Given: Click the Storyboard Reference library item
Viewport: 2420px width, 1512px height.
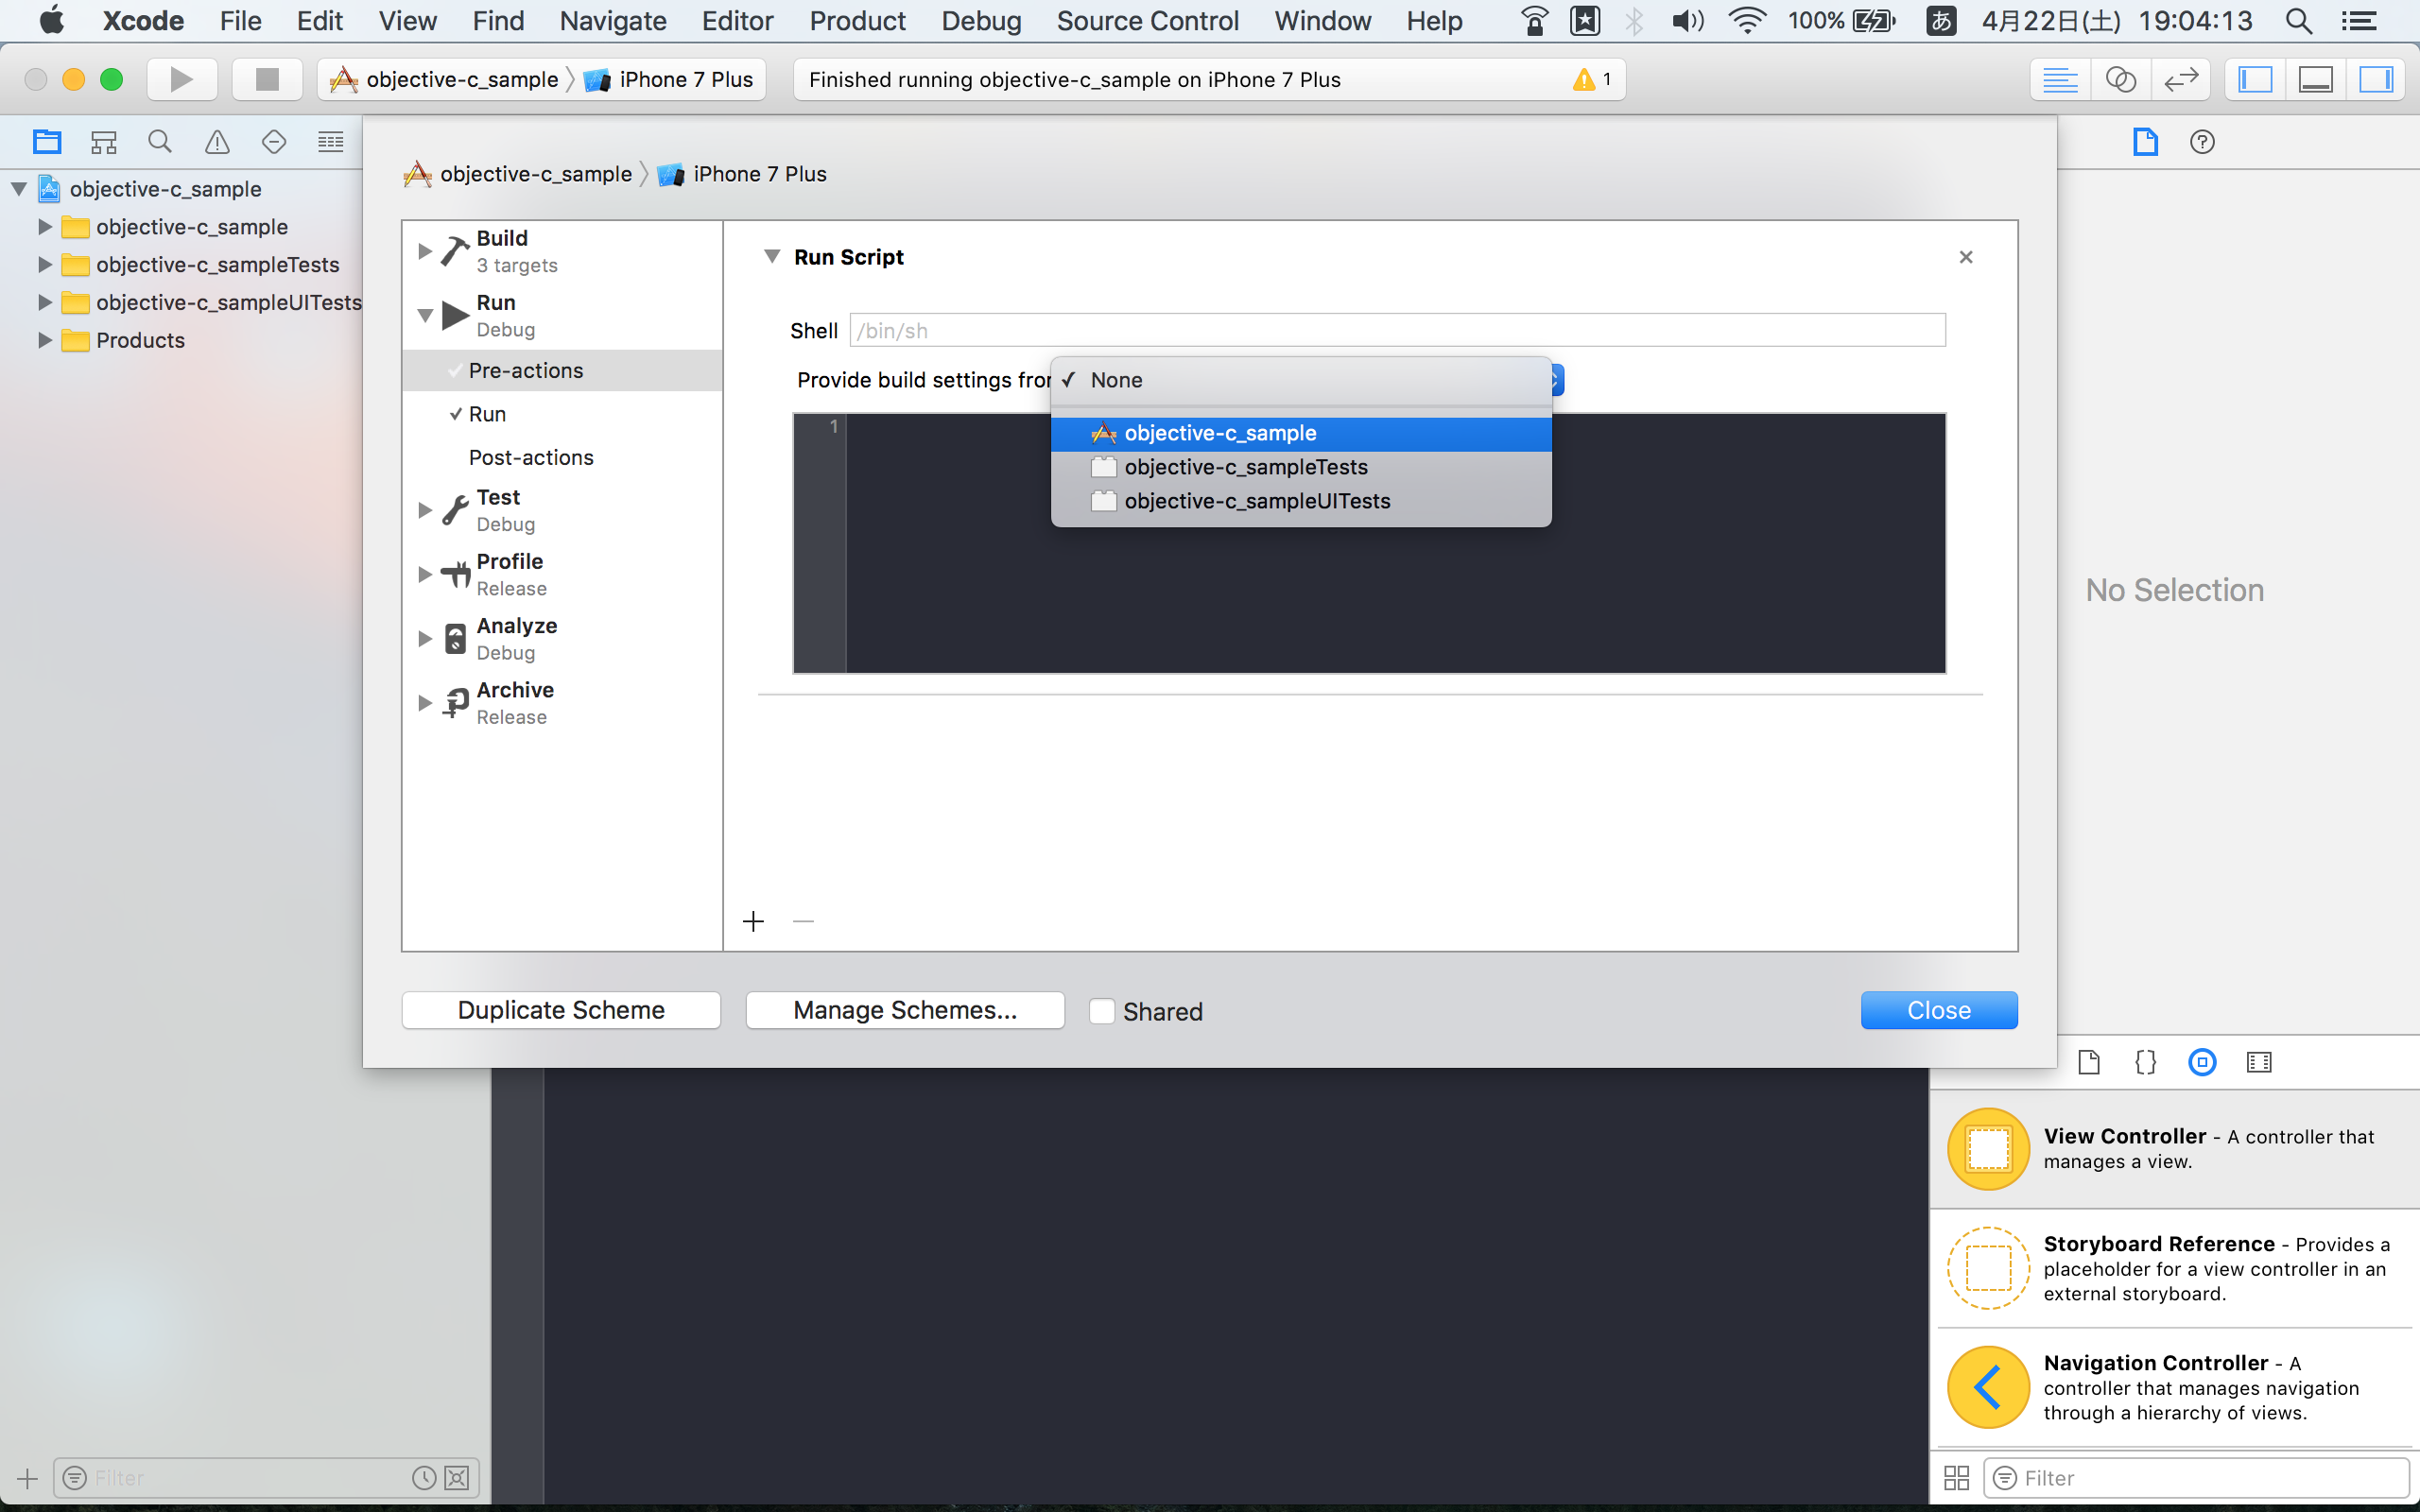Looking at the screenshot, I should [2173, 1268].
